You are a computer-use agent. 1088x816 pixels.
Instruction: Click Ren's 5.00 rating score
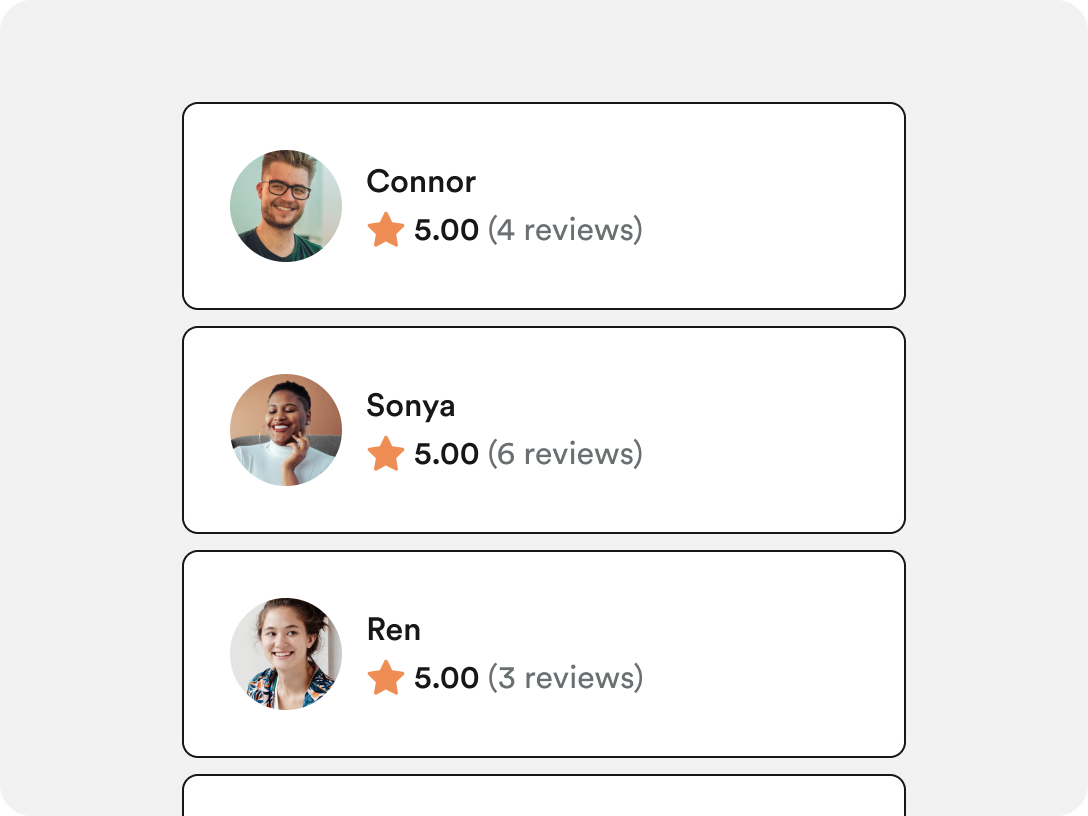[x=446, y=679]
